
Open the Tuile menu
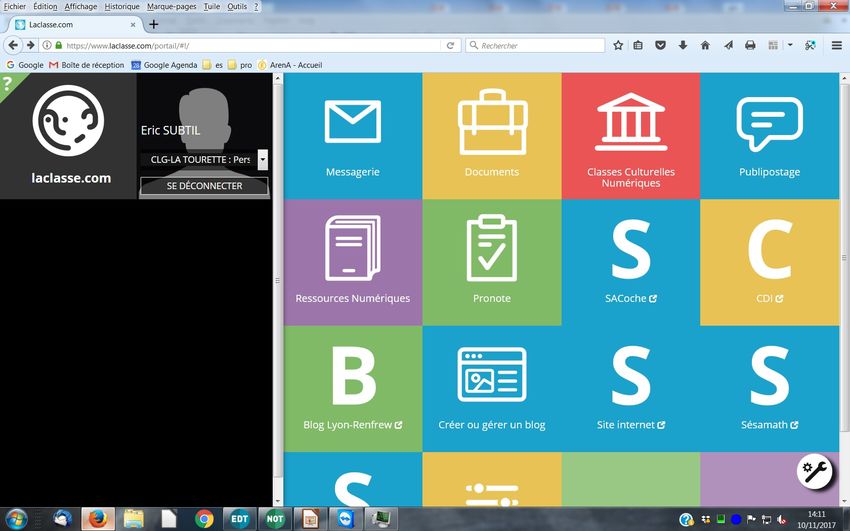point(212,7)
